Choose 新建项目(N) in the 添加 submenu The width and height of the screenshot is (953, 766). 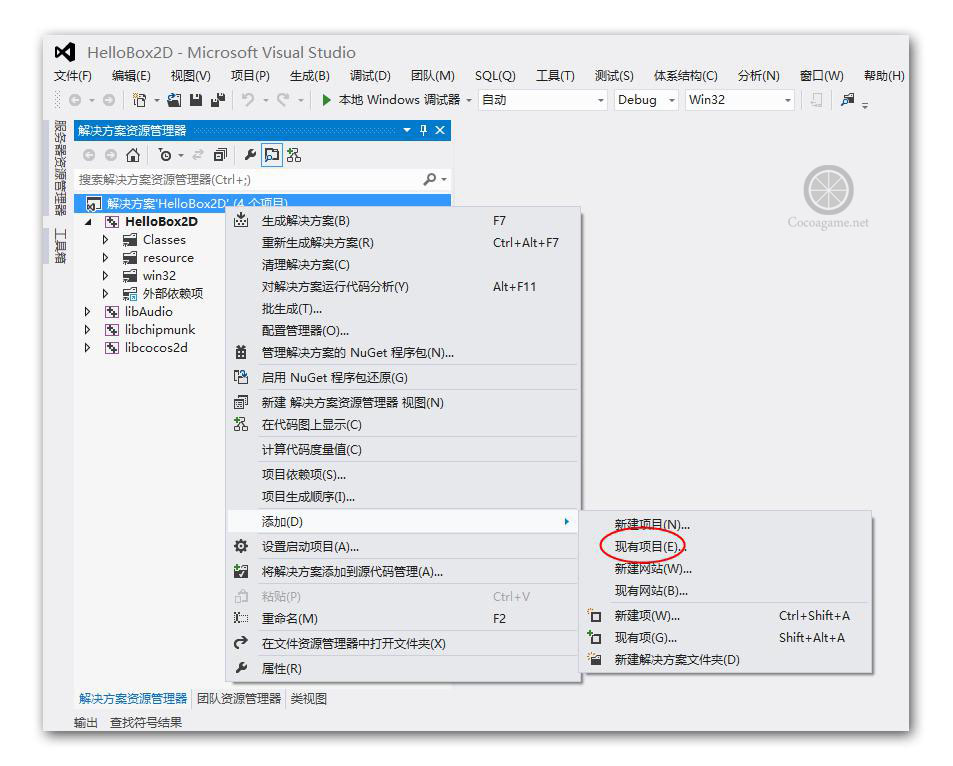[726, 524]
